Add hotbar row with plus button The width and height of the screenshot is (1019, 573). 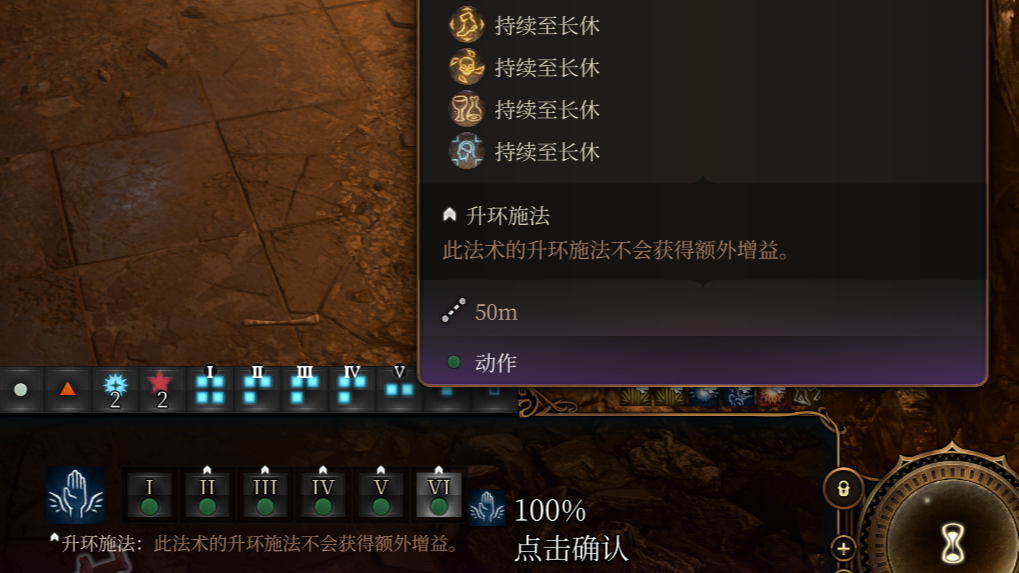[x=843, y=548]
